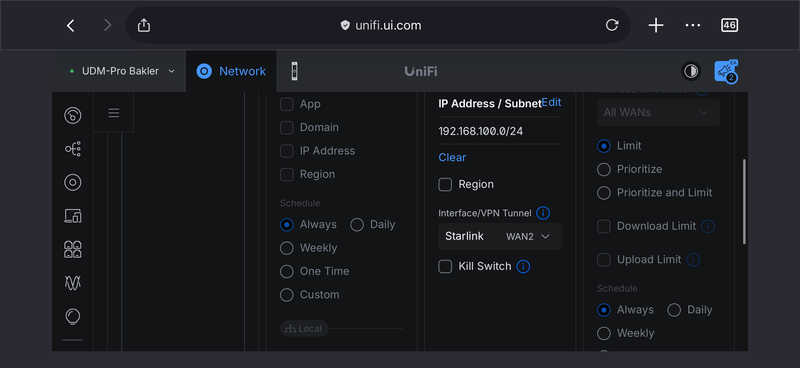Show the 46 open tabs
The height and width of the screenshot is (368, 800).
pyautogui.click(x=730, y=25)
